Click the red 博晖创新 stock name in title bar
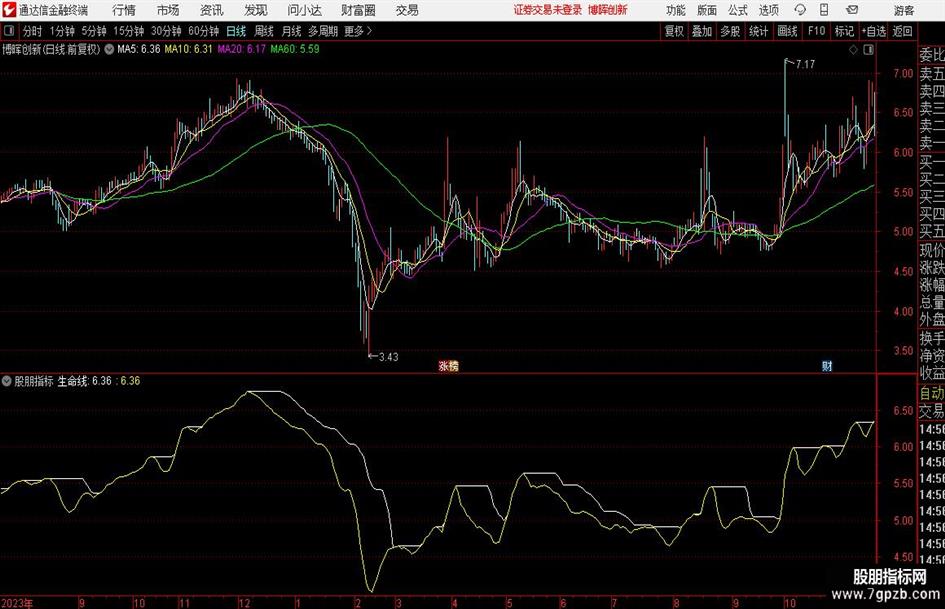Viewport: 945px width, 609px height. (x=608, y=10)
